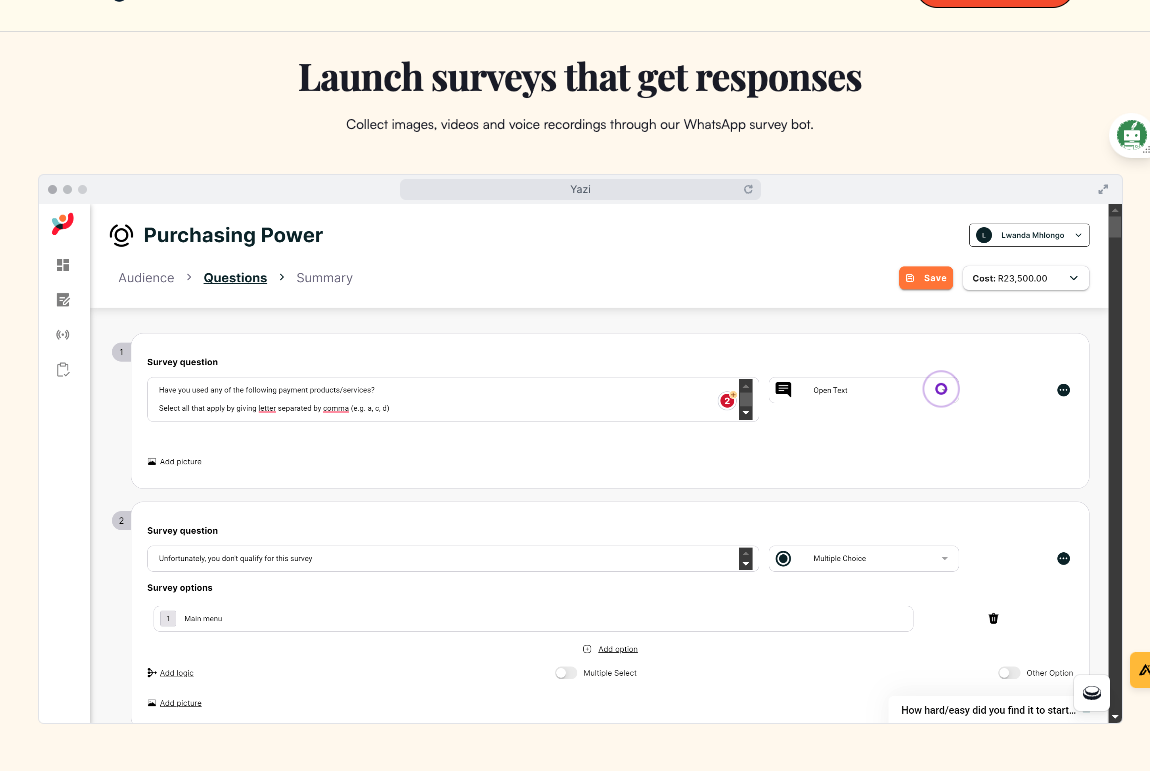The width and height of the screenshot is (1150, 771).
Task: Click the stepper arrows on question 2 textbox
Action: [746, 559]
